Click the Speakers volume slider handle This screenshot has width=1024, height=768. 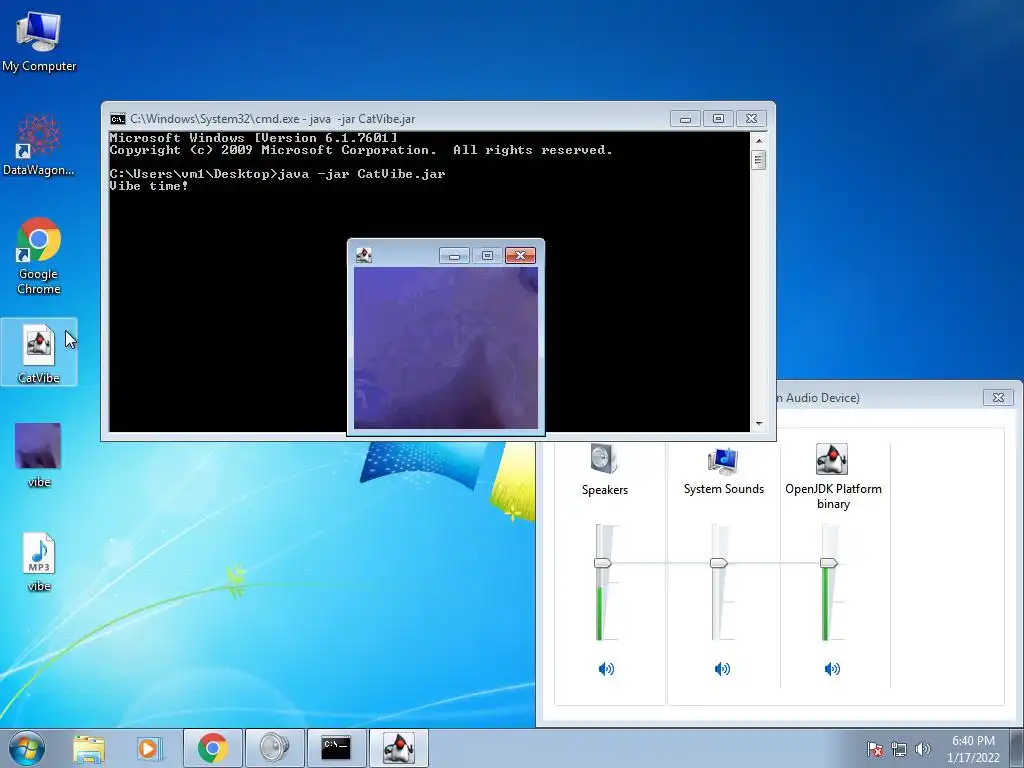tap(602, 563)
